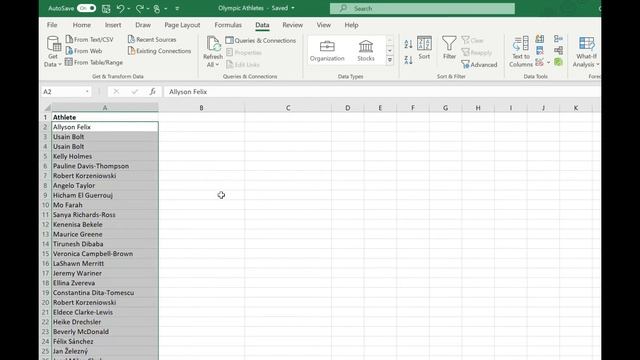Switch to the View tab
Screen dimensions: 640x360
pyautogui.click(x=324, y=25)
